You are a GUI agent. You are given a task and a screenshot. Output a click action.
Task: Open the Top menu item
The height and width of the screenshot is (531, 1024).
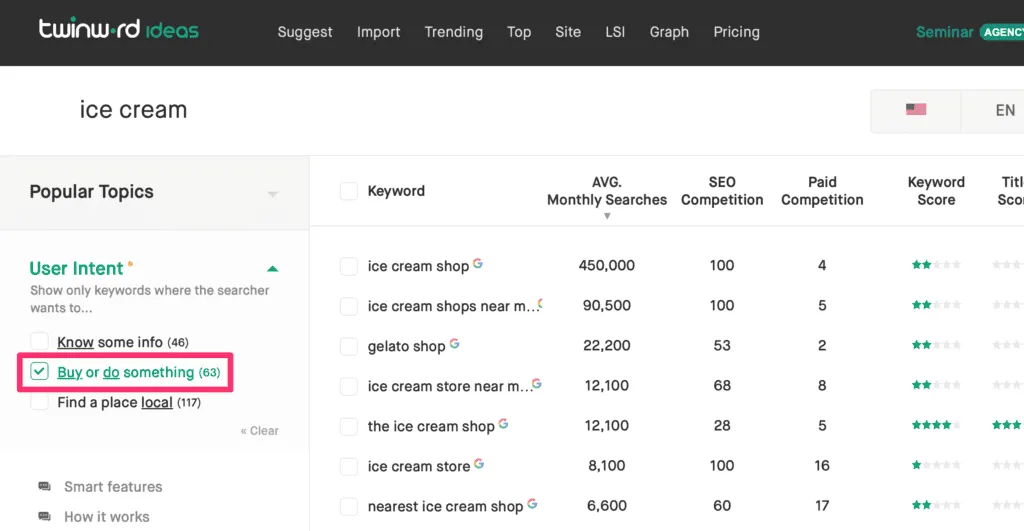click(519, 32)
